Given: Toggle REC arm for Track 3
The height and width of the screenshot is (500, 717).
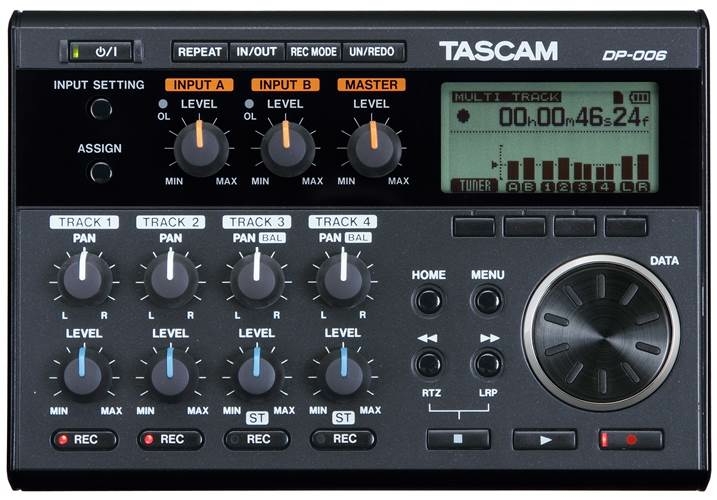Looking at the screenshot, I should point(256,439).
